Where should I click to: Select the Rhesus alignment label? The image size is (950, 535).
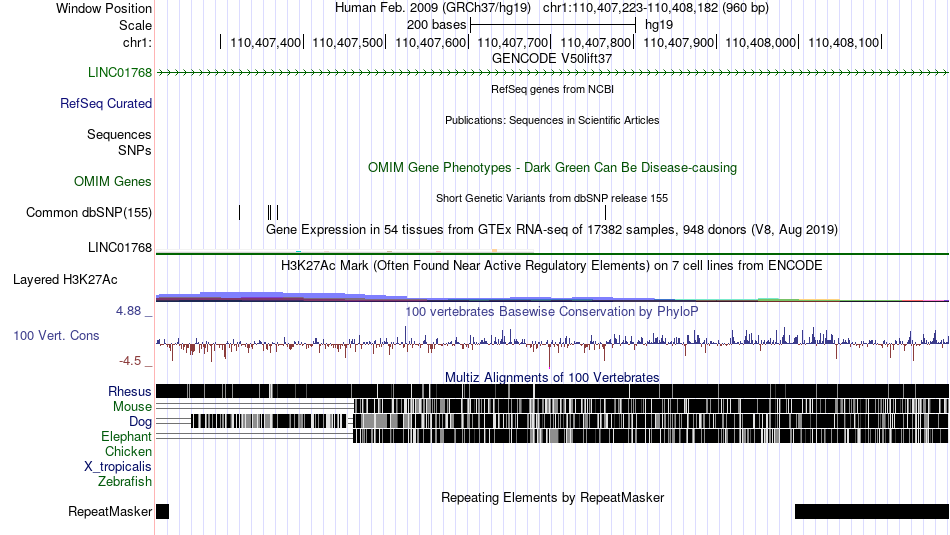click(x=130, y=391)
